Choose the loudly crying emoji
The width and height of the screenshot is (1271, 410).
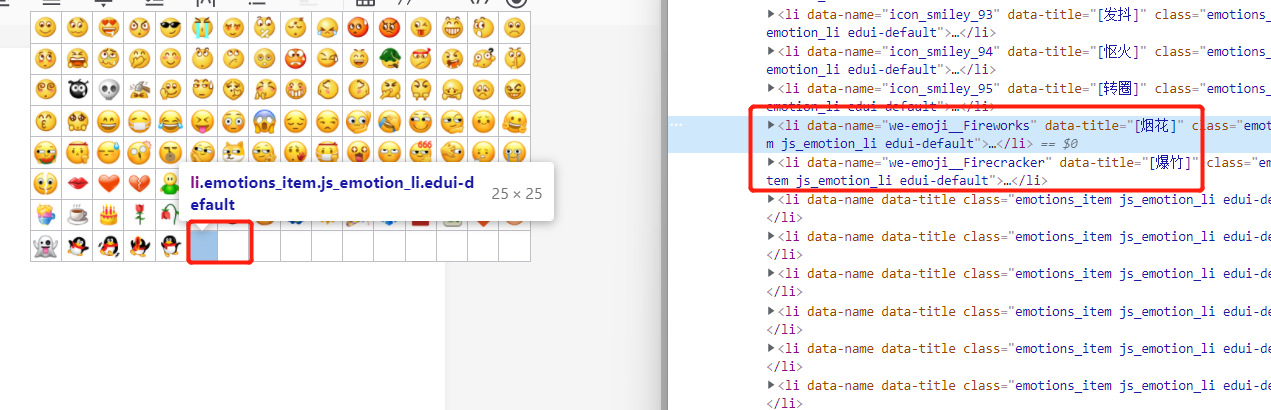202,28
